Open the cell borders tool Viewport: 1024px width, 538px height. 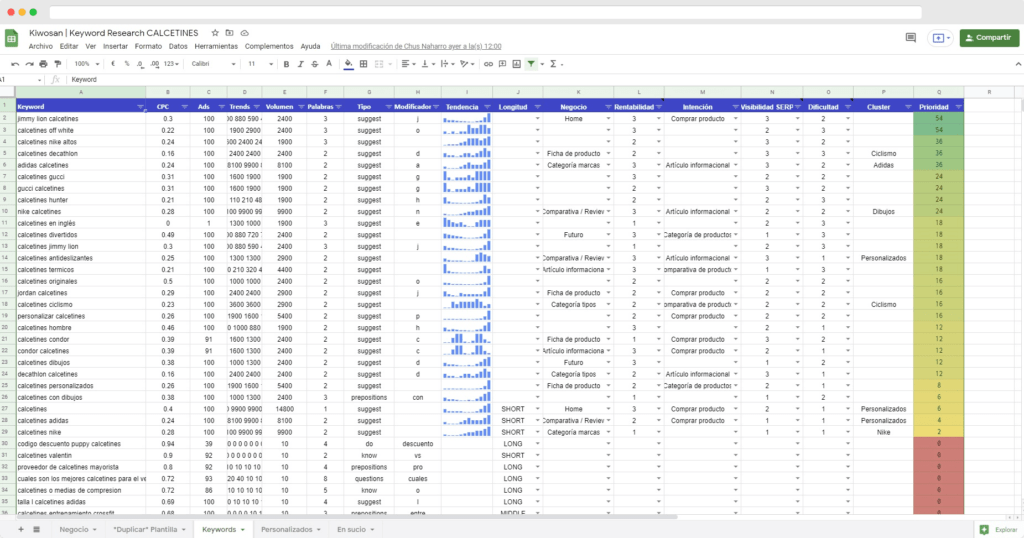[364, 64]
